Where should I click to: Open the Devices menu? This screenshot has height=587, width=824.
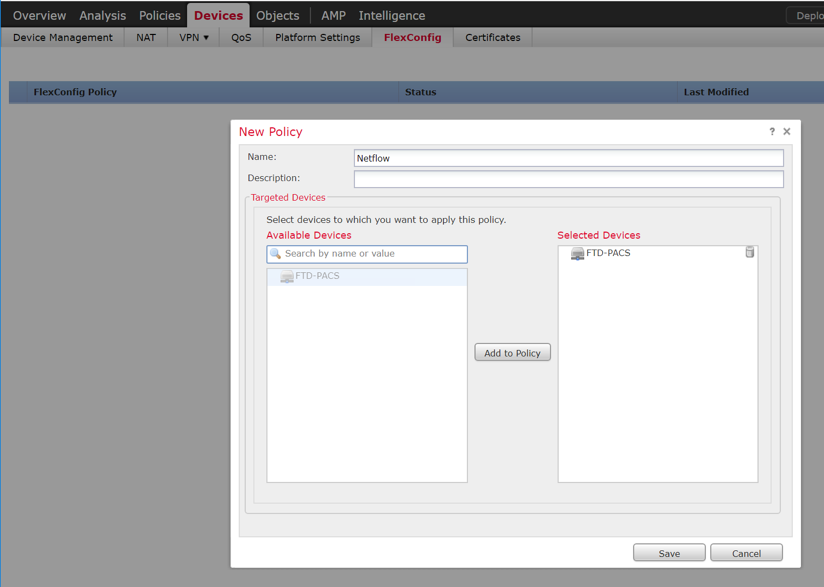point(218,15)
